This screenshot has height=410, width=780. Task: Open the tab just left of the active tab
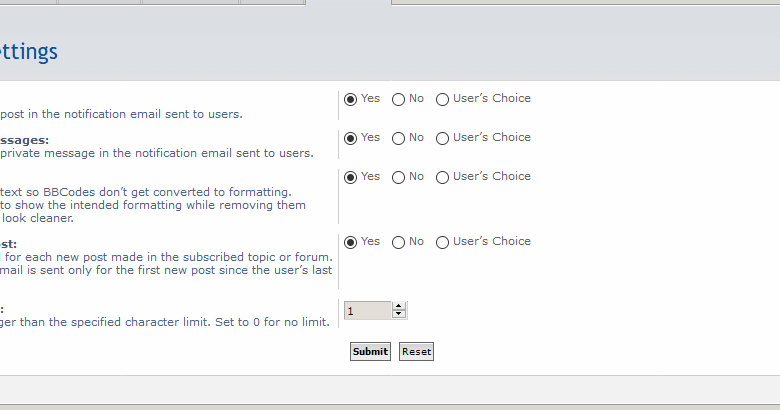coord(272,2)
